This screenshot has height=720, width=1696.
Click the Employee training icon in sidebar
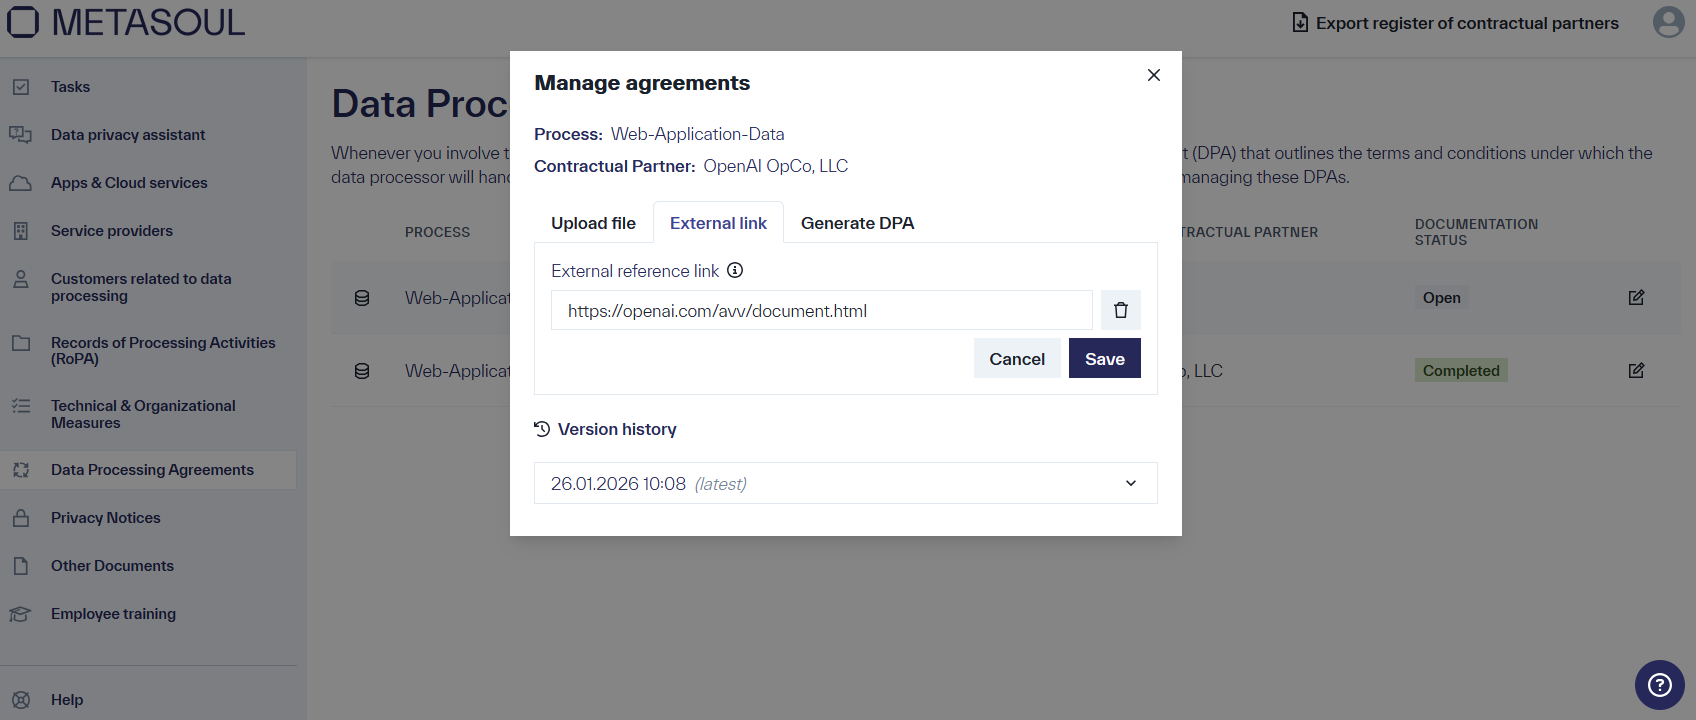click(x=21, y=613)
